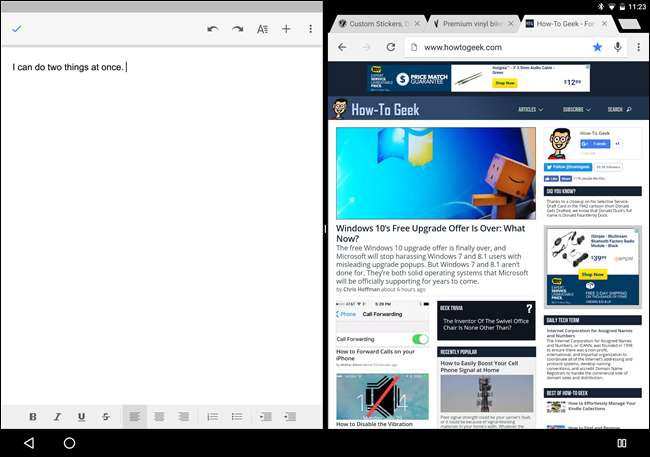Click the cell tower article thumbnail
Screen dimensions: 650x457
pos(487,394)
